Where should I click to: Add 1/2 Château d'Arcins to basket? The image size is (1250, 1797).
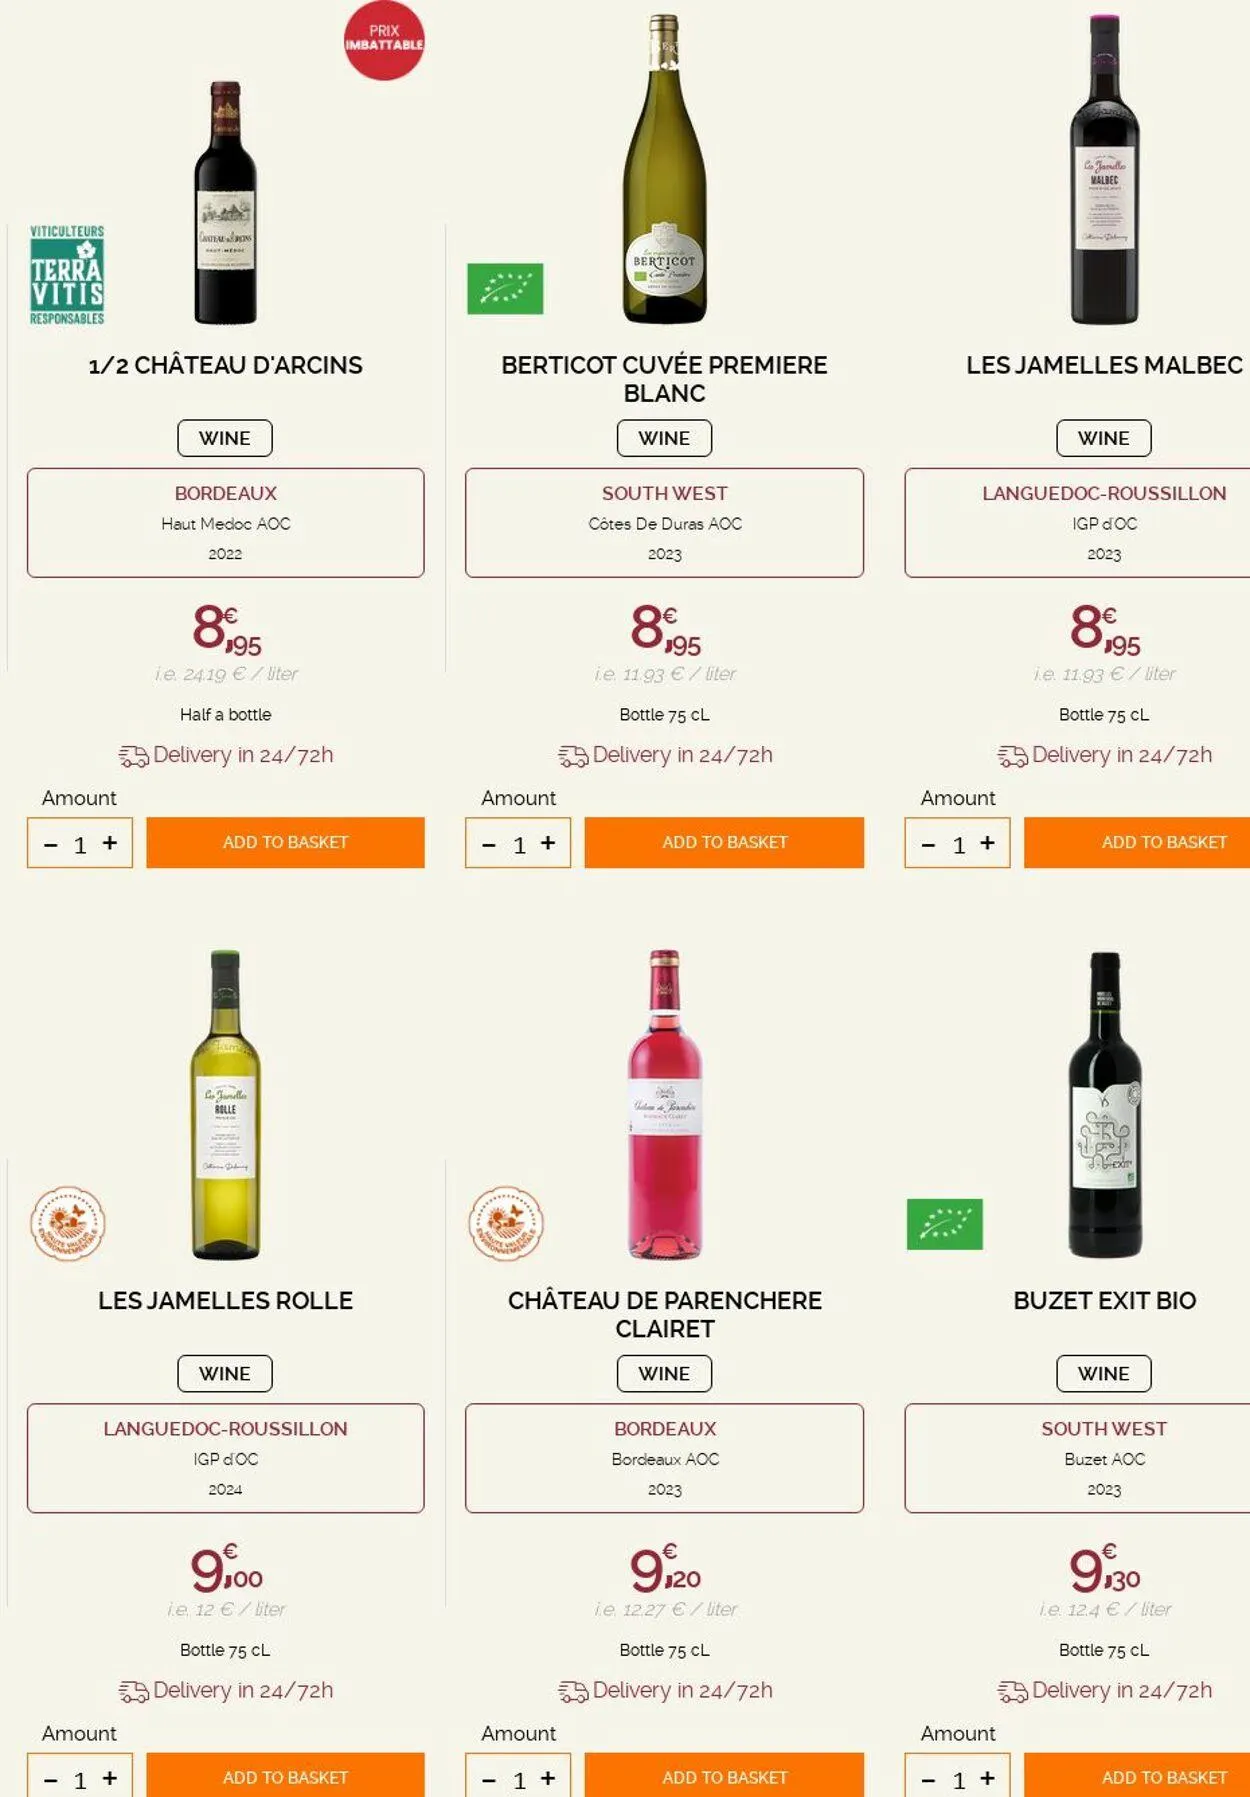coord(285,842)
